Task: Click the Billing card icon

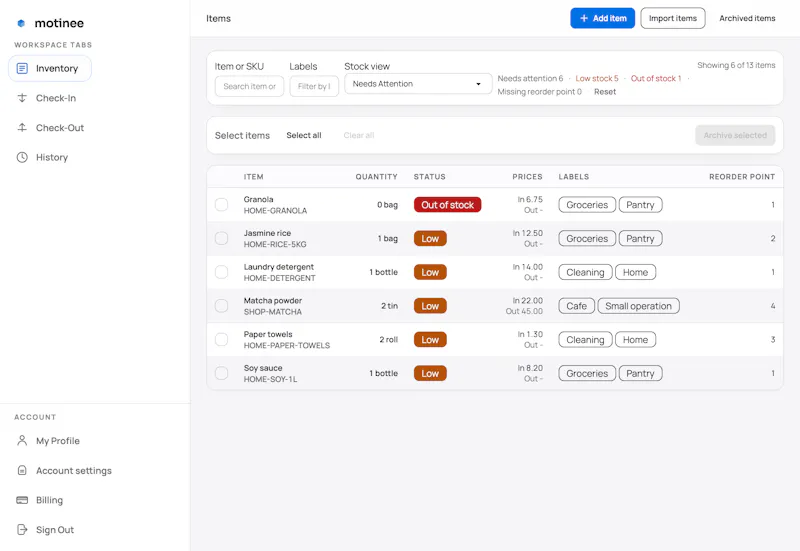Action: 22,500
